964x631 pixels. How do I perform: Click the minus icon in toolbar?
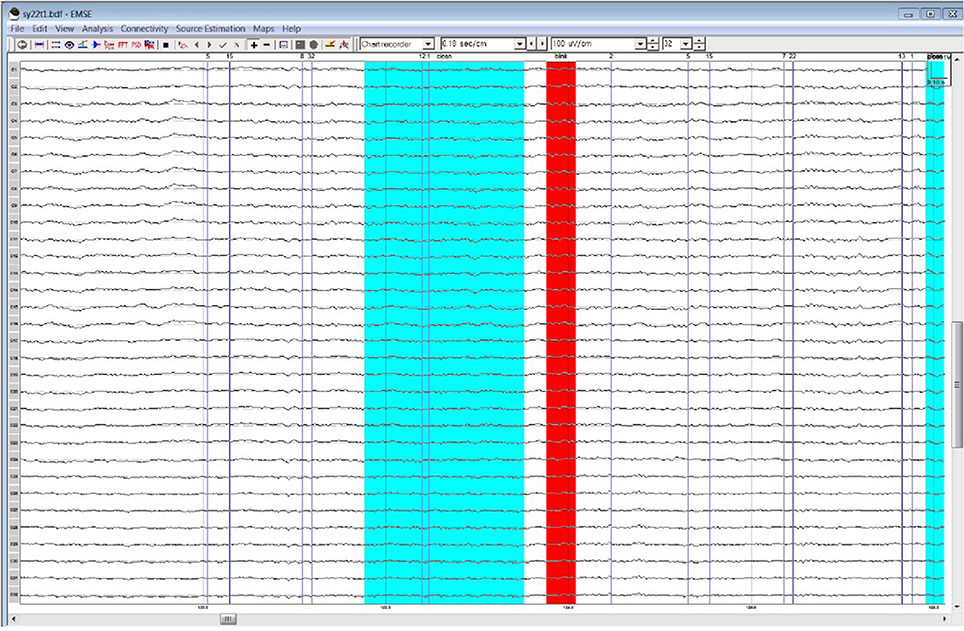tap(267, 44)
